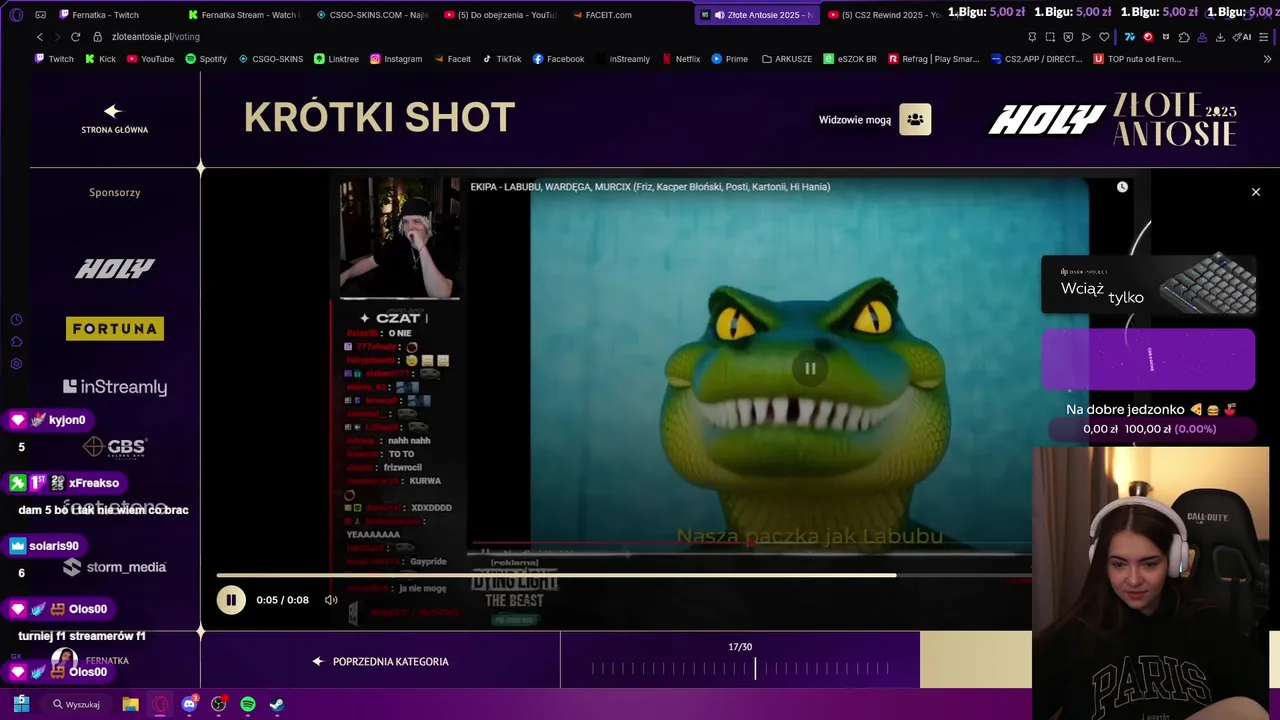Open OBS Studio from the taskbar
This screenshot has width=1280, height=720.
point(219,704)
